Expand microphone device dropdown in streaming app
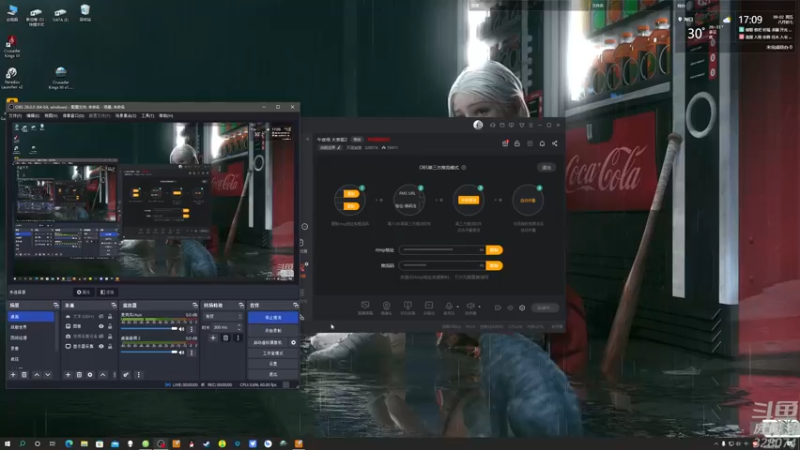Screen dimensions: 800x450 coord(457,307)
